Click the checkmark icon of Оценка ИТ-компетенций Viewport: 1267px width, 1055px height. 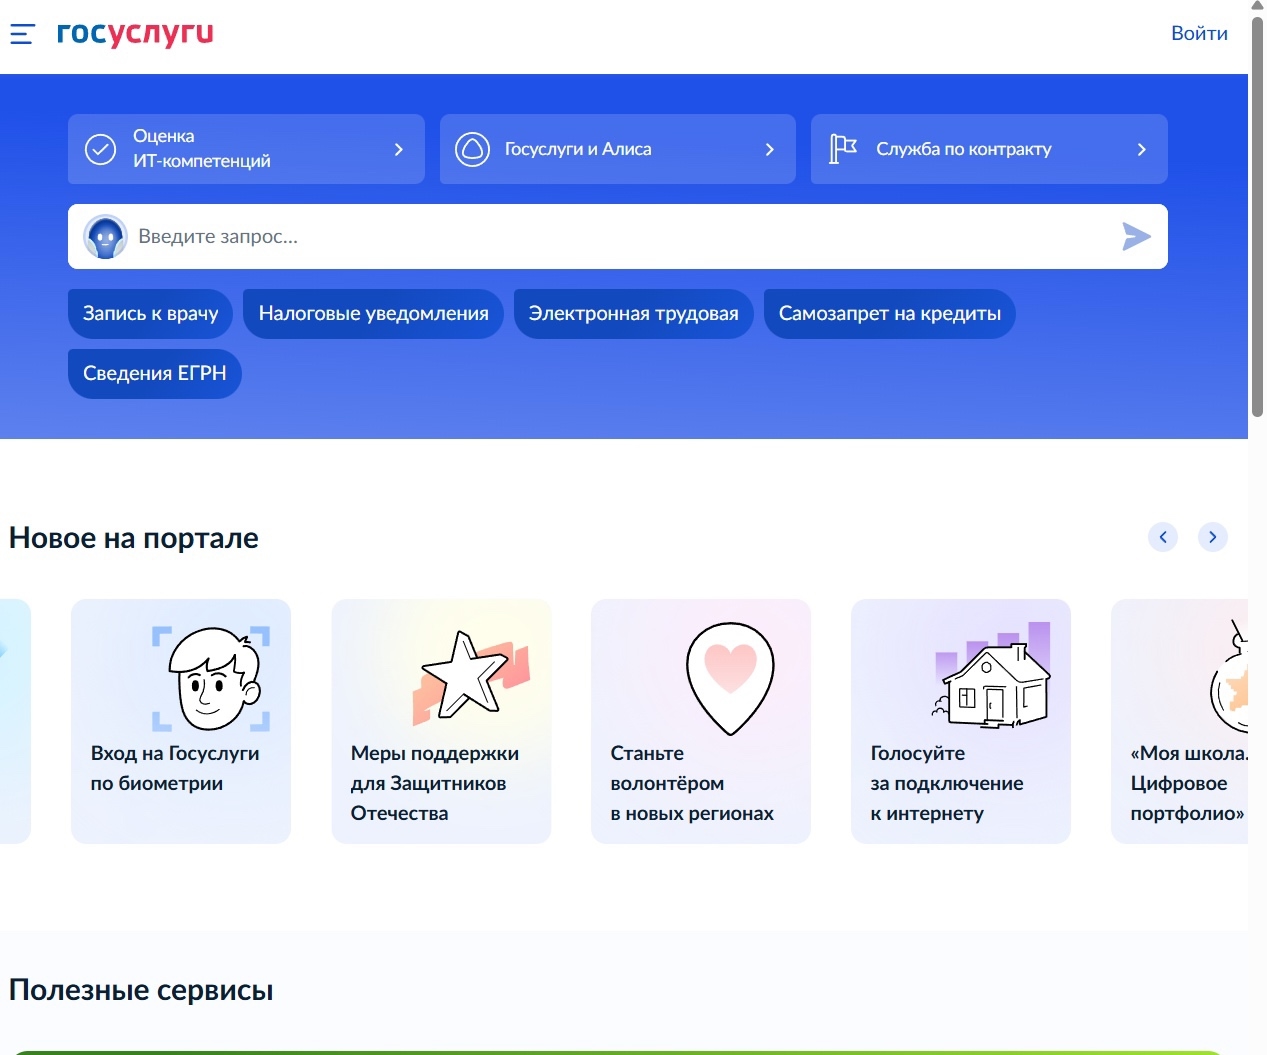[100, 149]
